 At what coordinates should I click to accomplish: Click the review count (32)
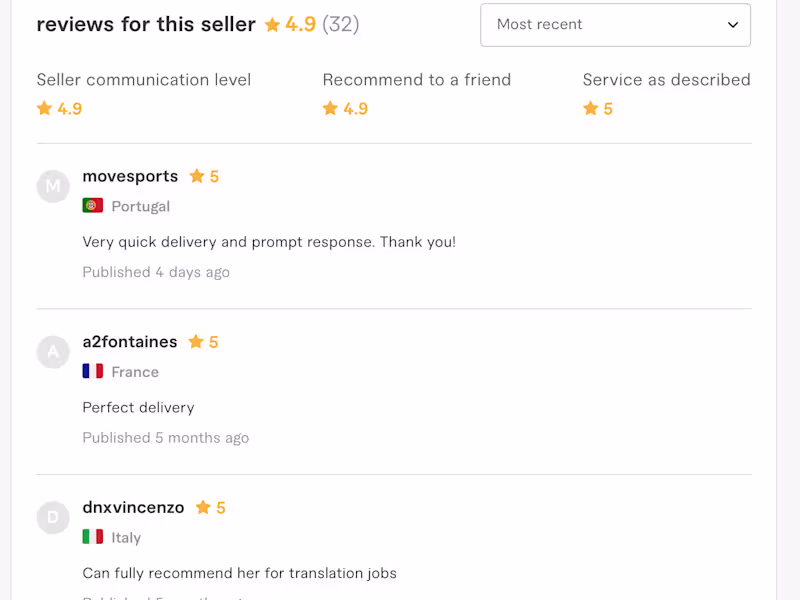click(x=341, y=25)
